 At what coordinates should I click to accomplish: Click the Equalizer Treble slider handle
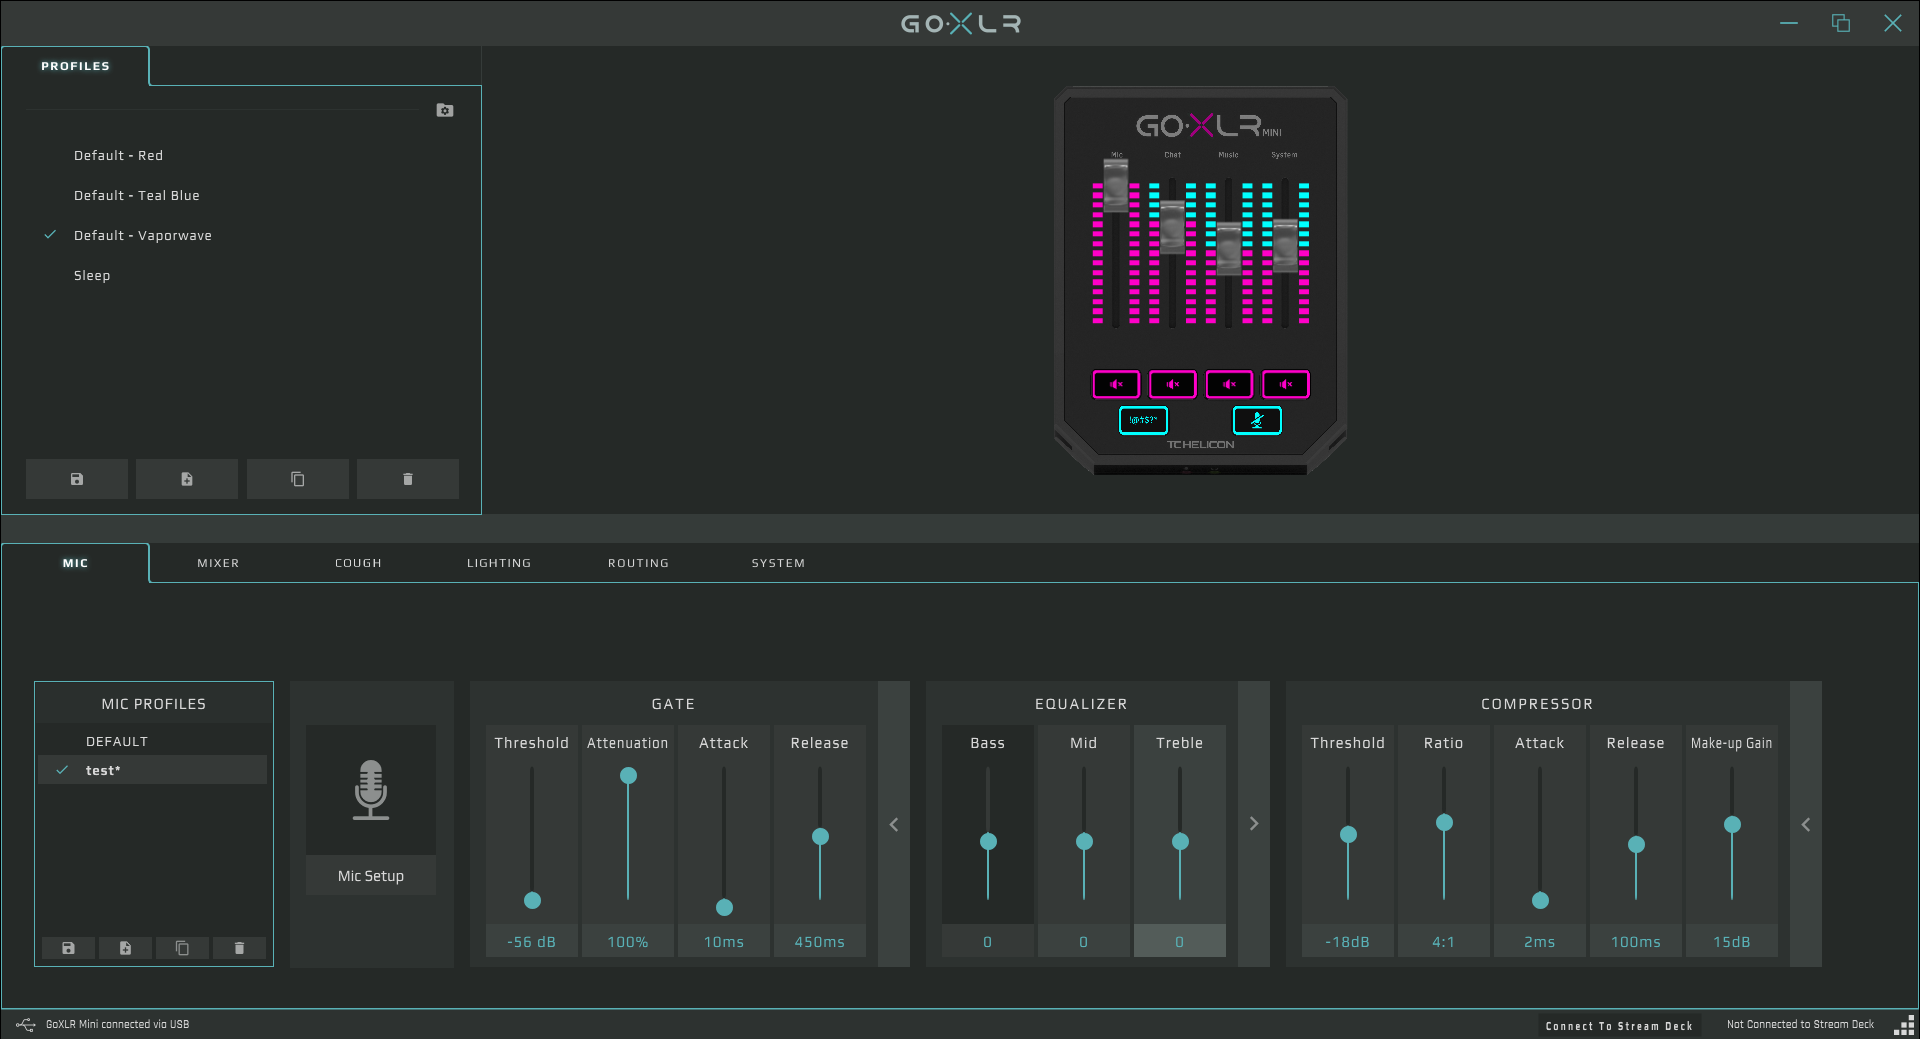pyautogui.click(x=1180, y=842)
